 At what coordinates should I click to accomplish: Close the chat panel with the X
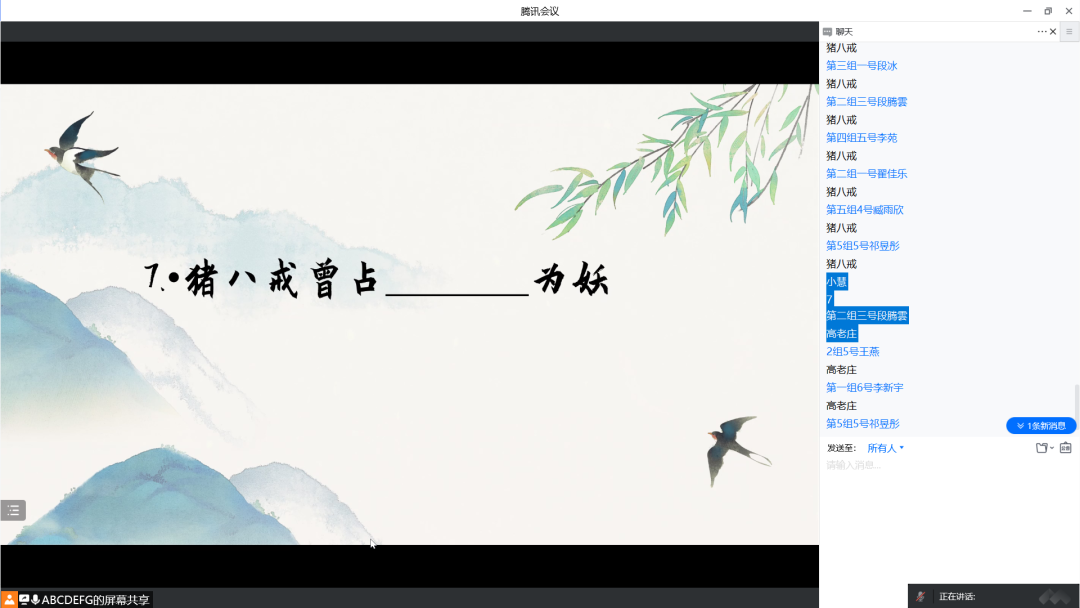(x=1053, y=32)
